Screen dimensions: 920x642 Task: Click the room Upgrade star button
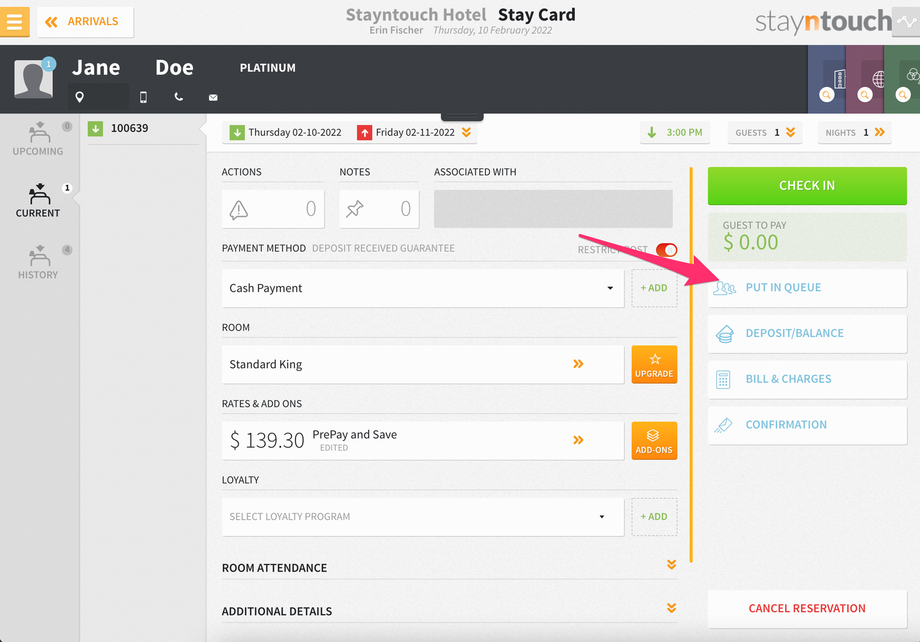(x=654, y=364)
